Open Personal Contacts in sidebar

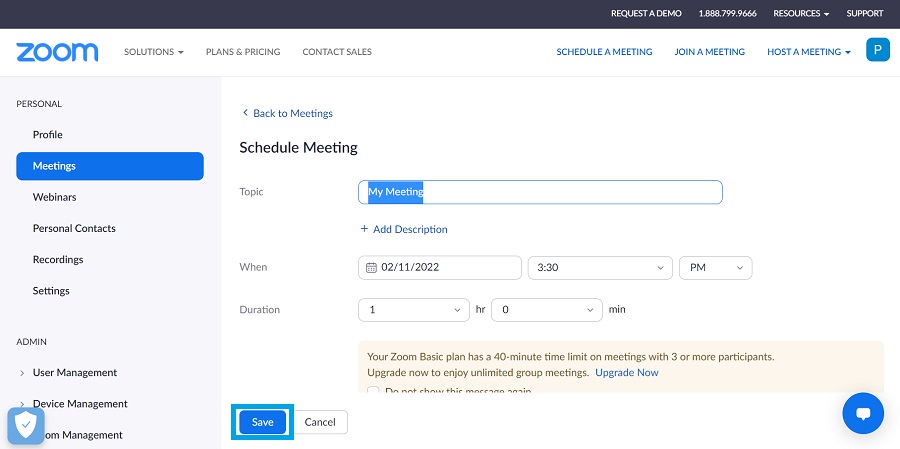74,228
